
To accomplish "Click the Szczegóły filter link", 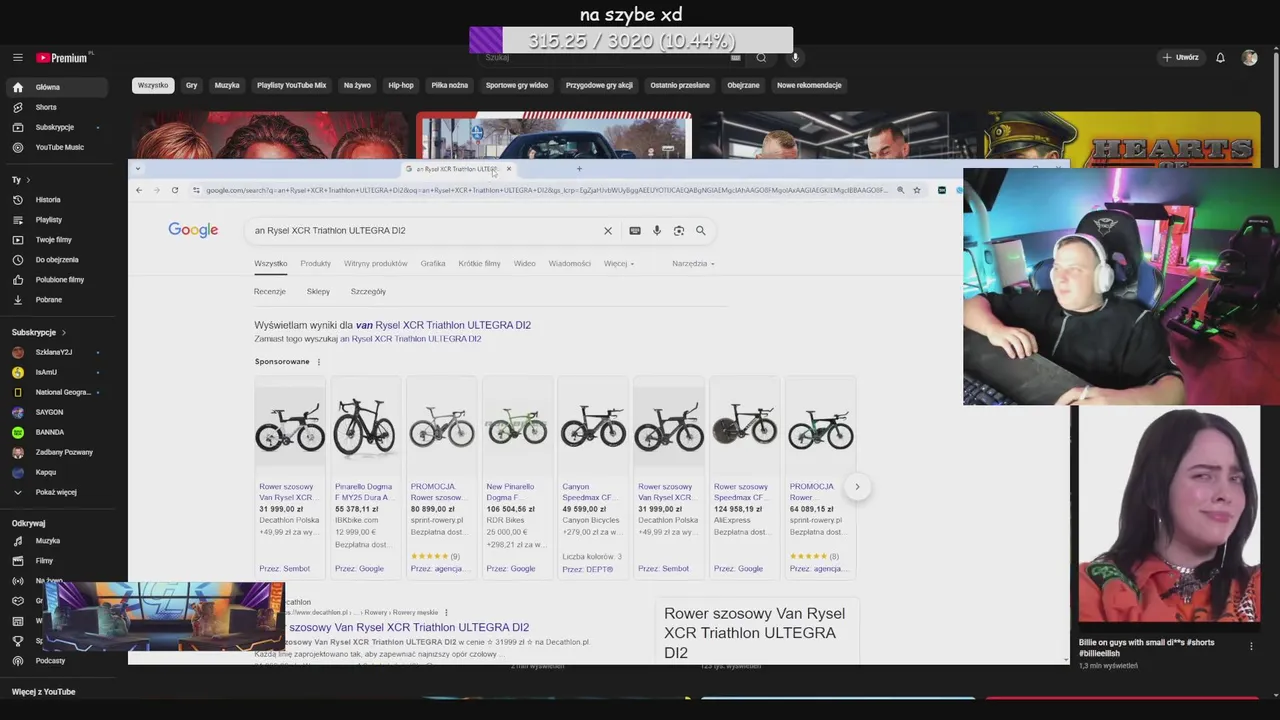I will (368, 292).
